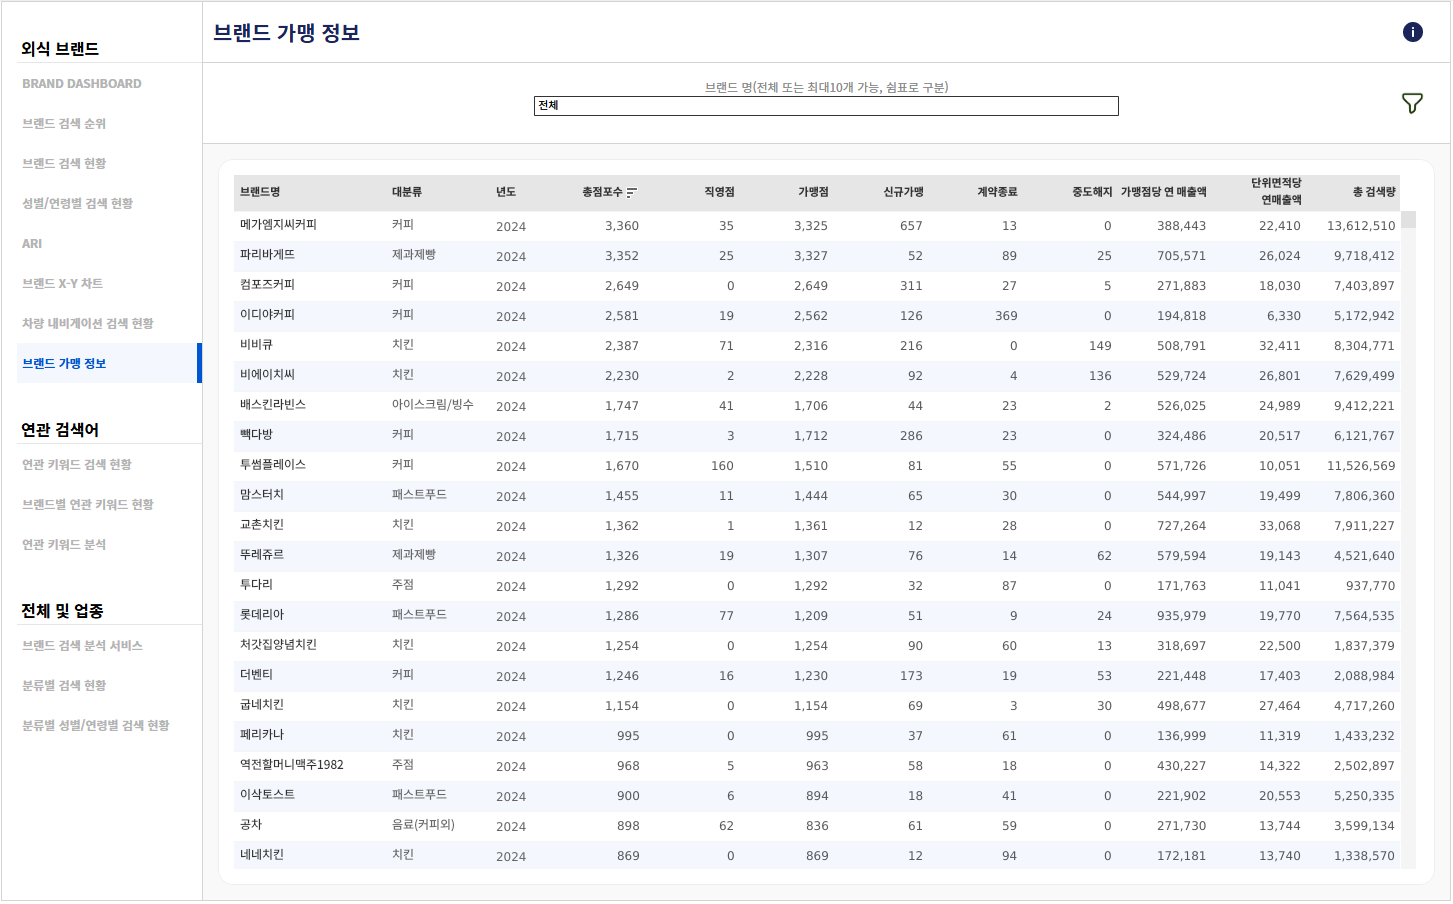Screen dimensions: 1453x904
Task: Select 브랜드별 연관 키워드 현황
Action: [x=88, y=505]
